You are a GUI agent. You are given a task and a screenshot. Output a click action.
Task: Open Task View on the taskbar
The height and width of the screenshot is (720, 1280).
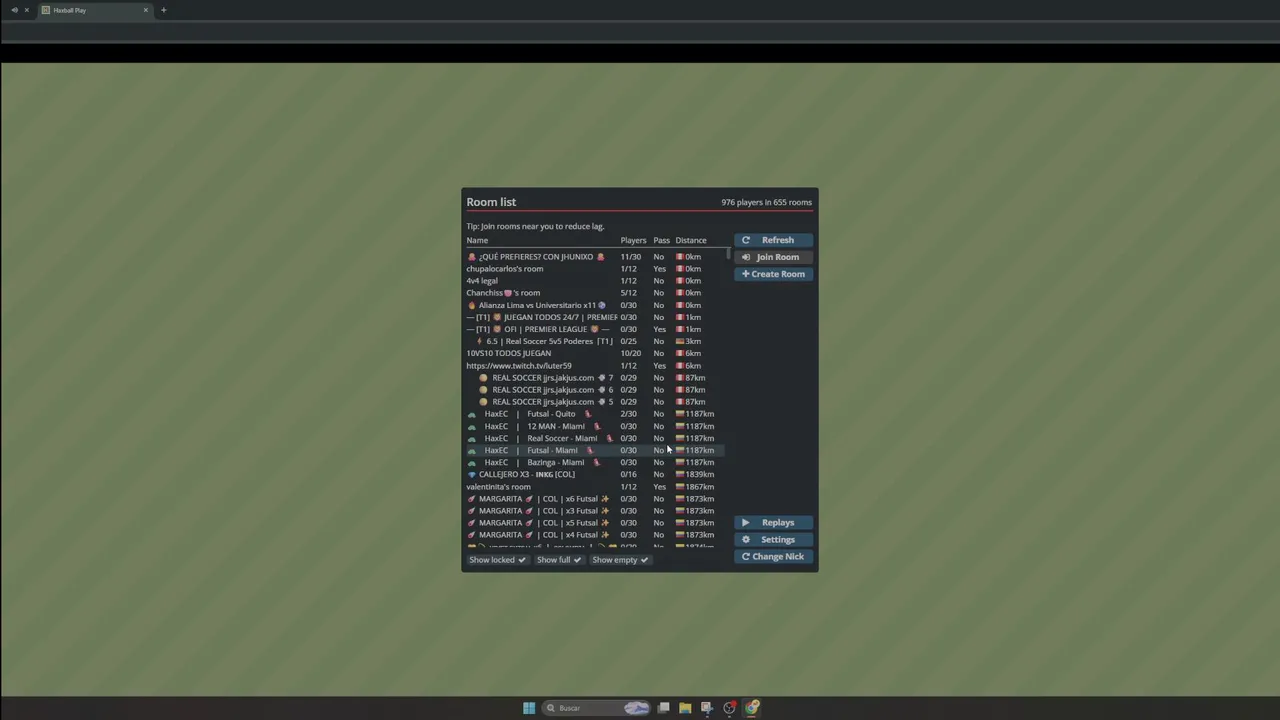pyautogui.click(x=663, y=708)
